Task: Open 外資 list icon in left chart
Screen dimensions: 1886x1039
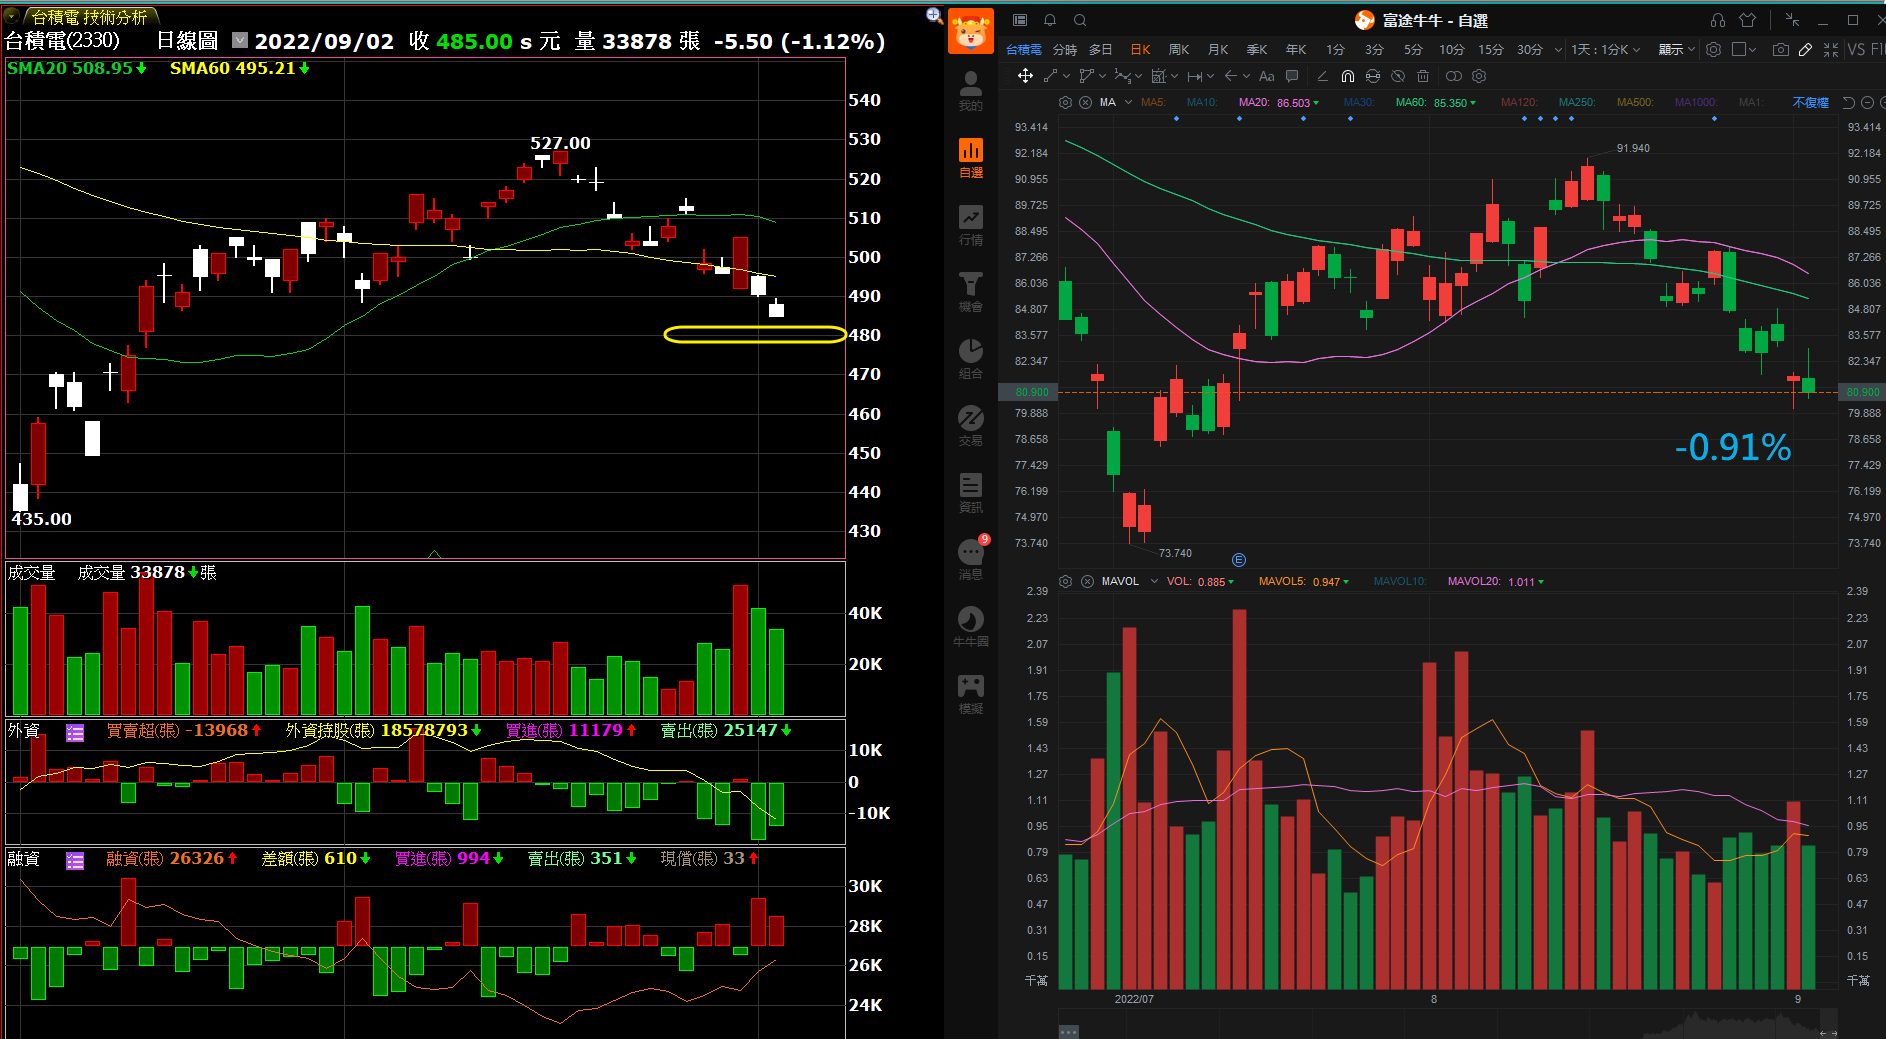Action: pyautogui.click(x=75, y=732)
